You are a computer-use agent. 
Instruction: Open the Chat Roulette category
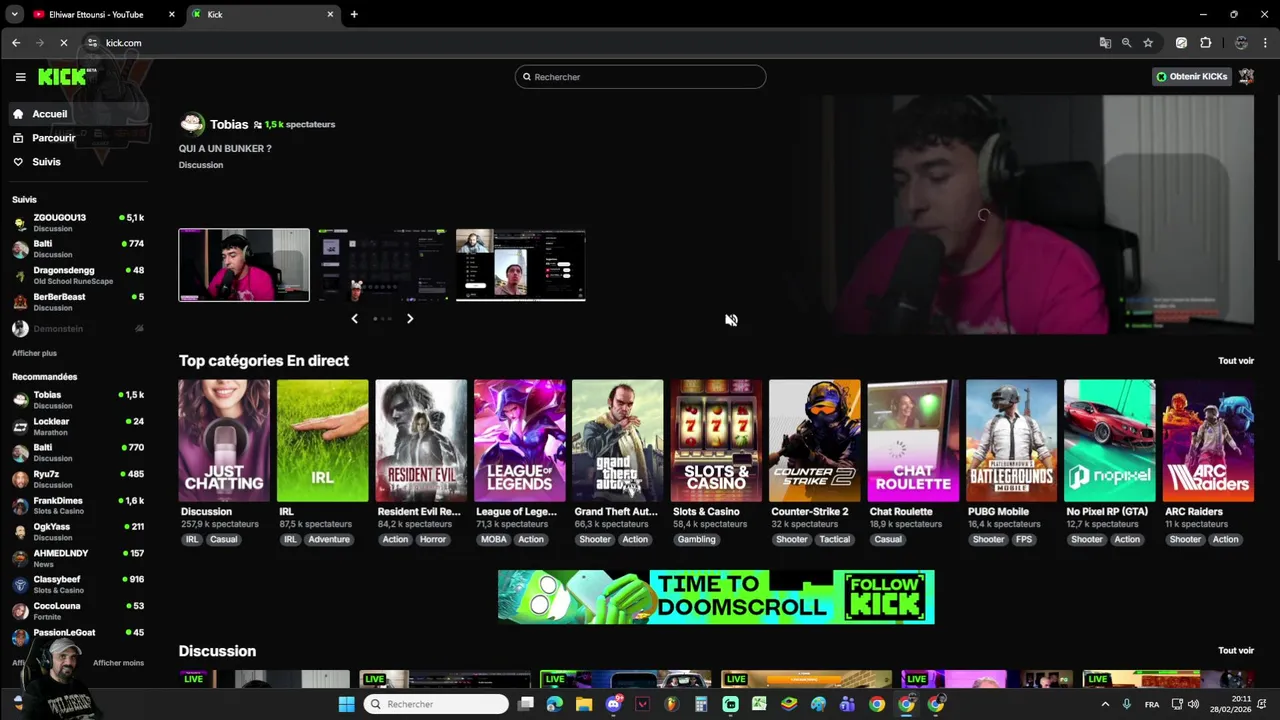[x=913, y=440]
